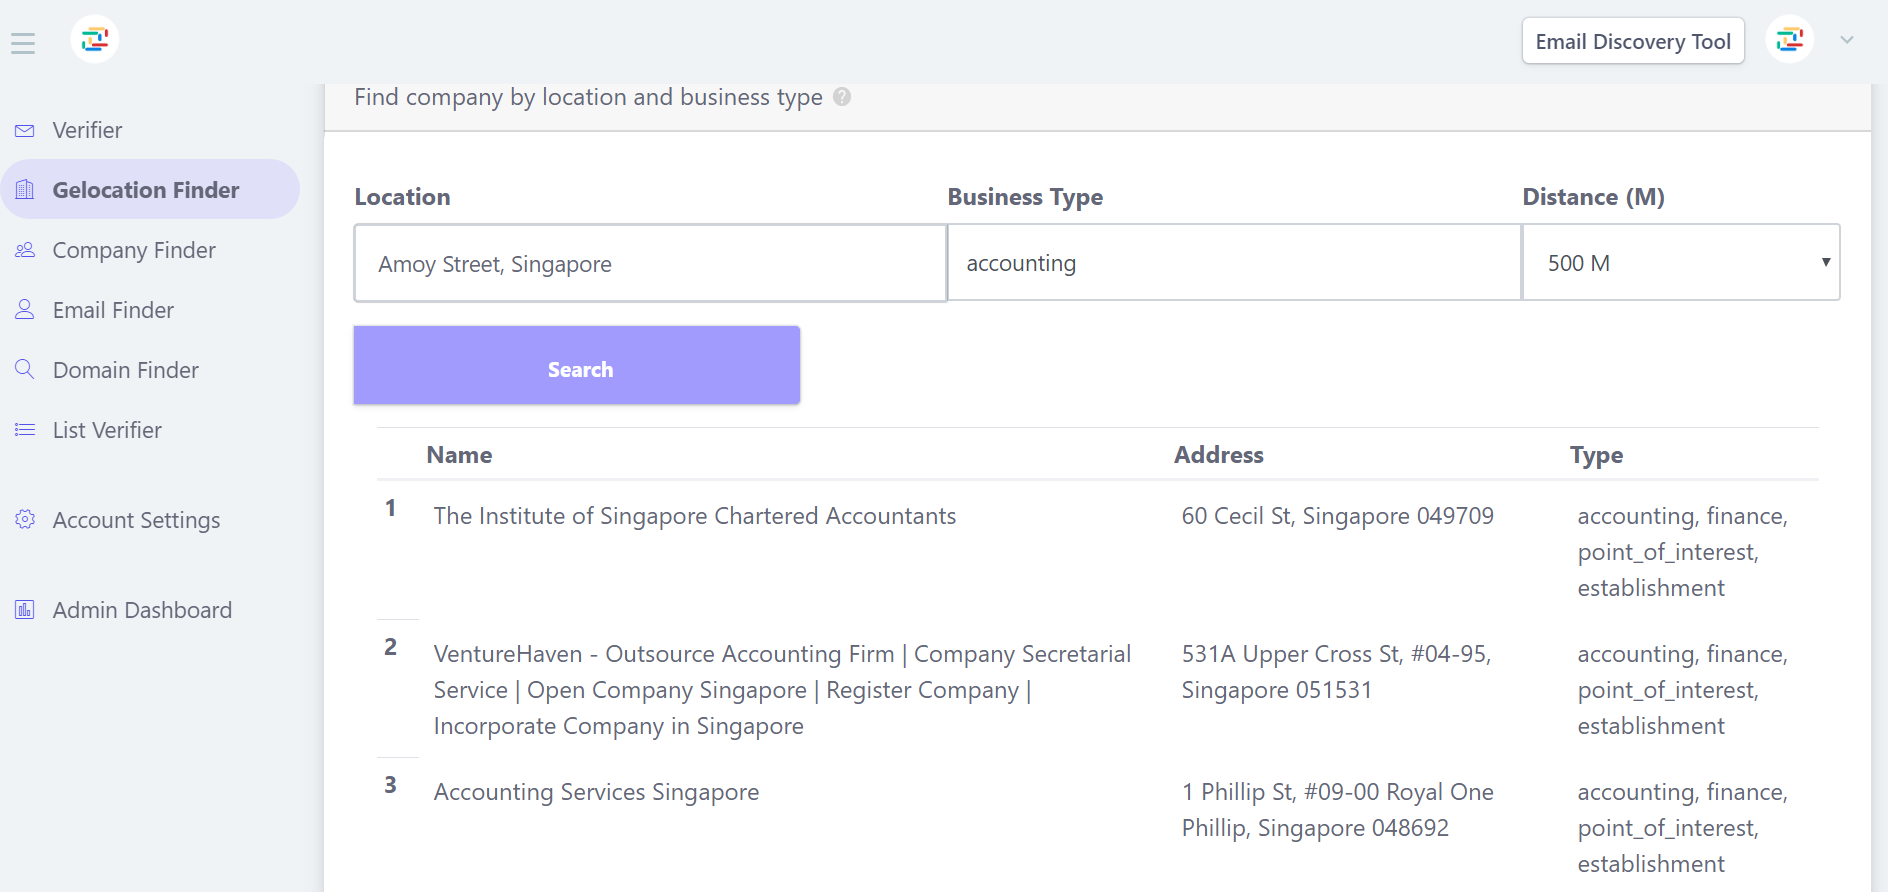Click the Admin Dashboard chart icon
1888x892 pixels.
25,610
